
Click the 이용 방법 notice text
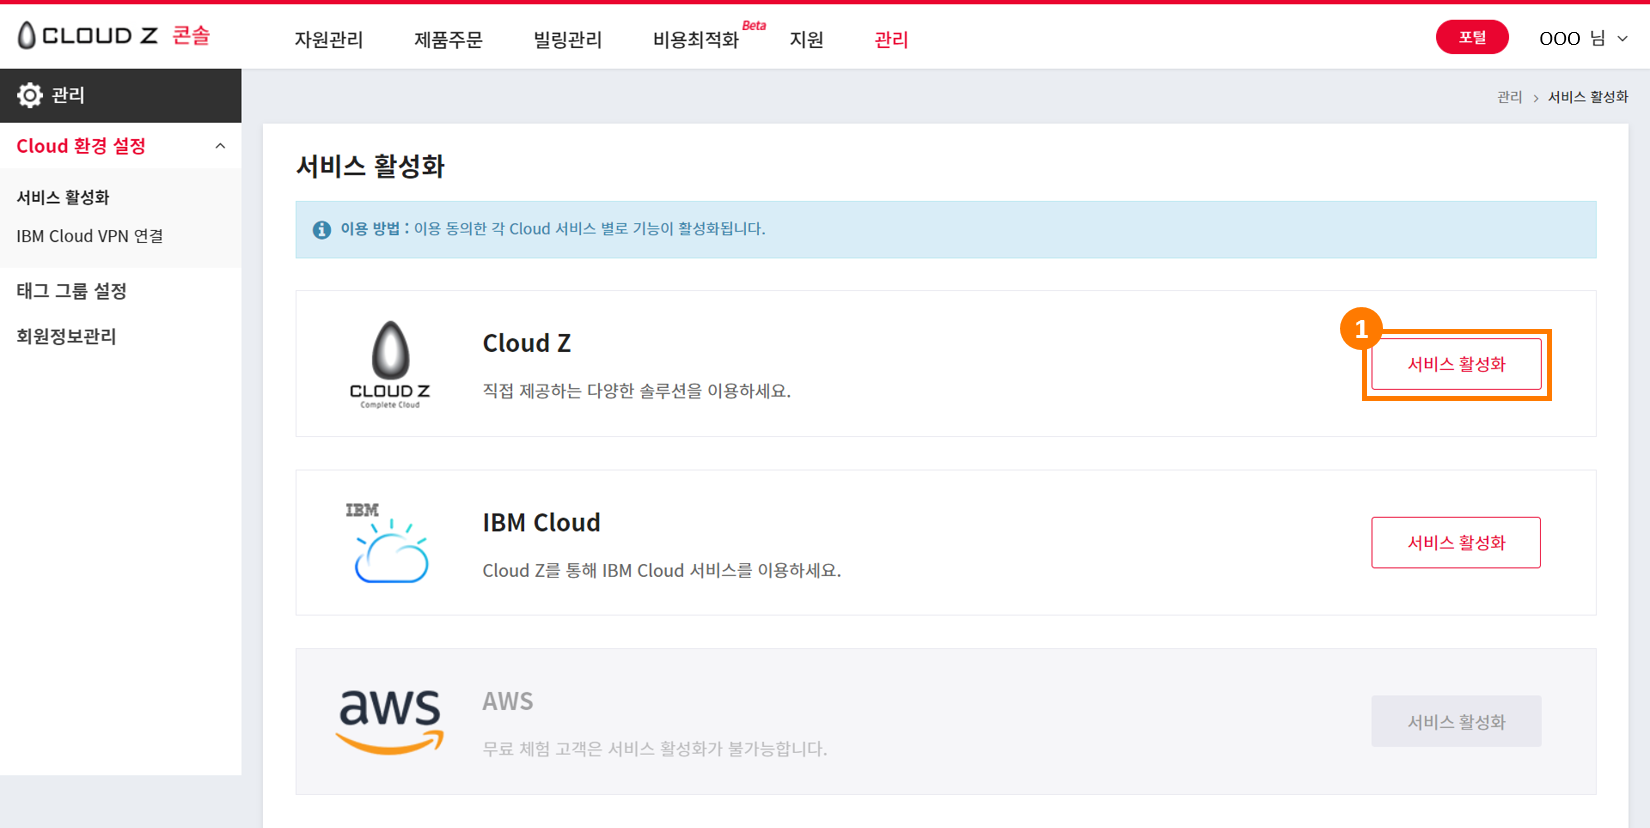click(x=553, y=229)
